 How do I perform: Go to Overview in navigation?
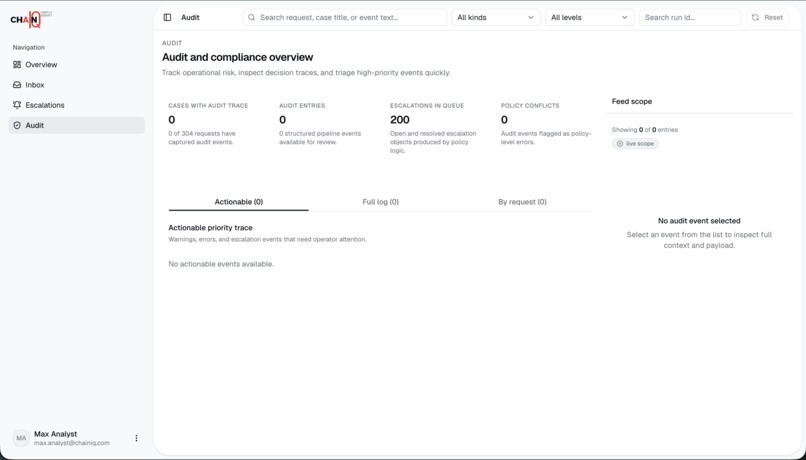[x=77, y=65]
